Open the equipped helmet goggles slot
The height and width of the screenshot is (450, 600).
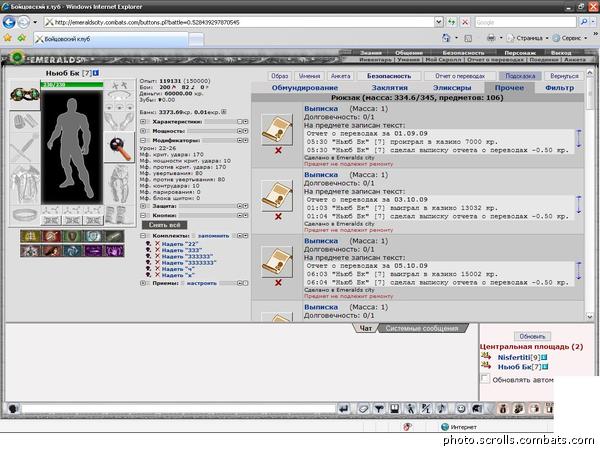25,95
